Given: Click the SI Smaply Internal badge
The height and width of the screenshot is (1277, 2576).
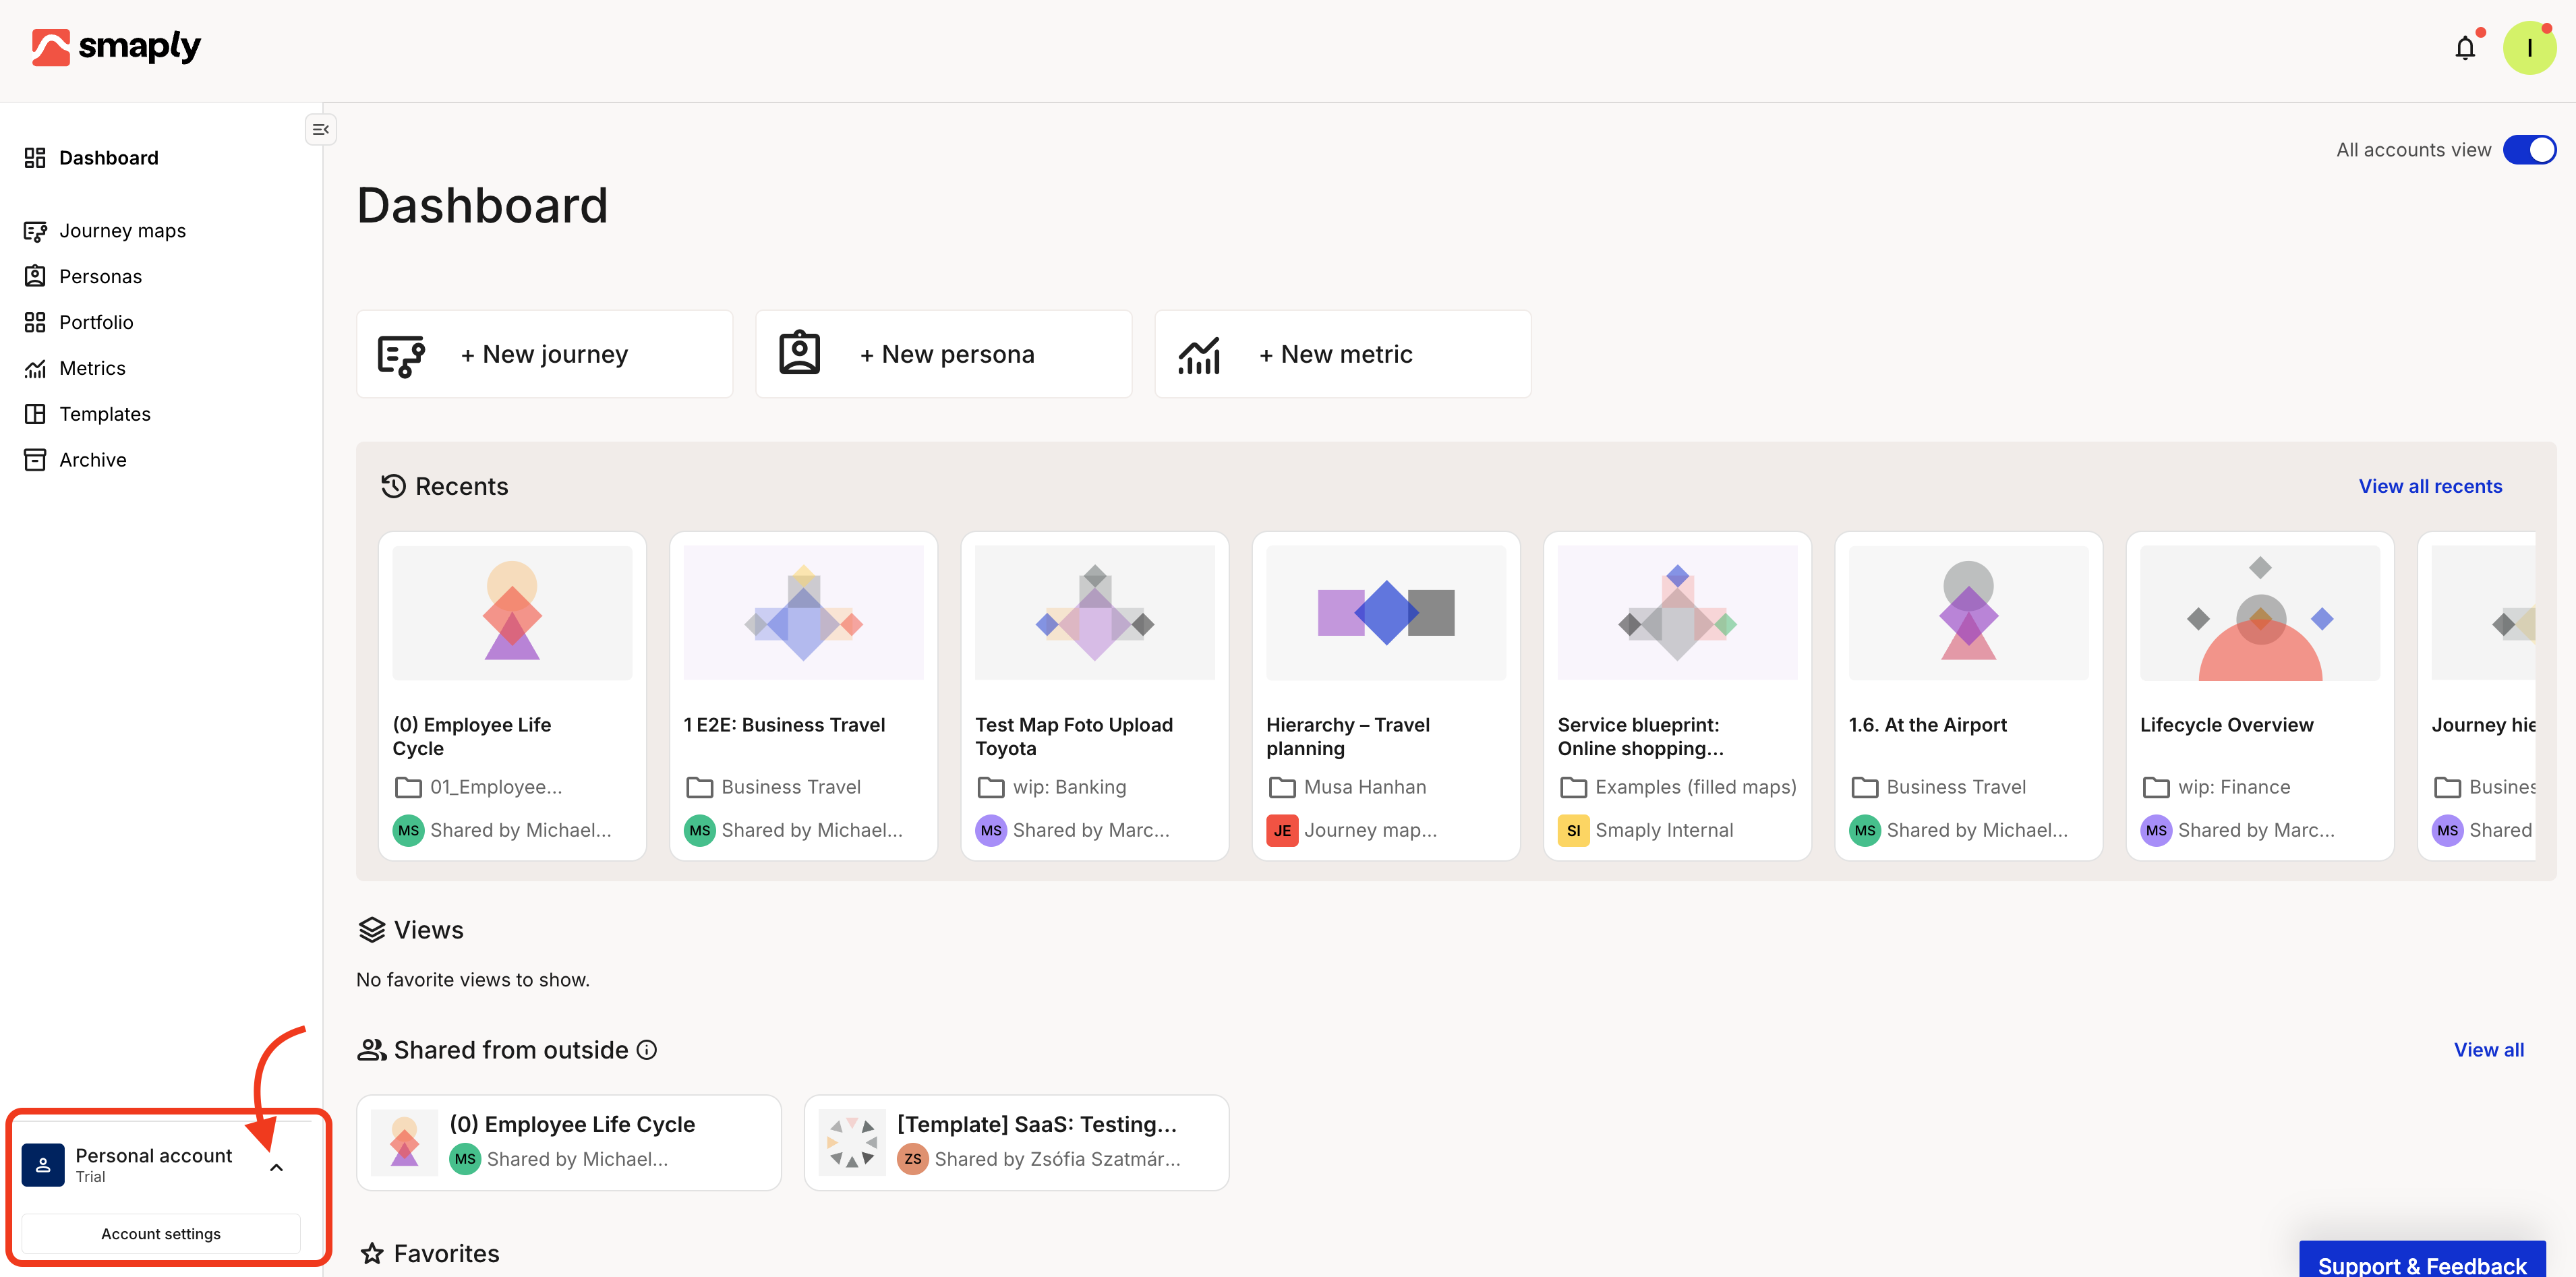Looking at the screenshot, I should (1573, 830).
